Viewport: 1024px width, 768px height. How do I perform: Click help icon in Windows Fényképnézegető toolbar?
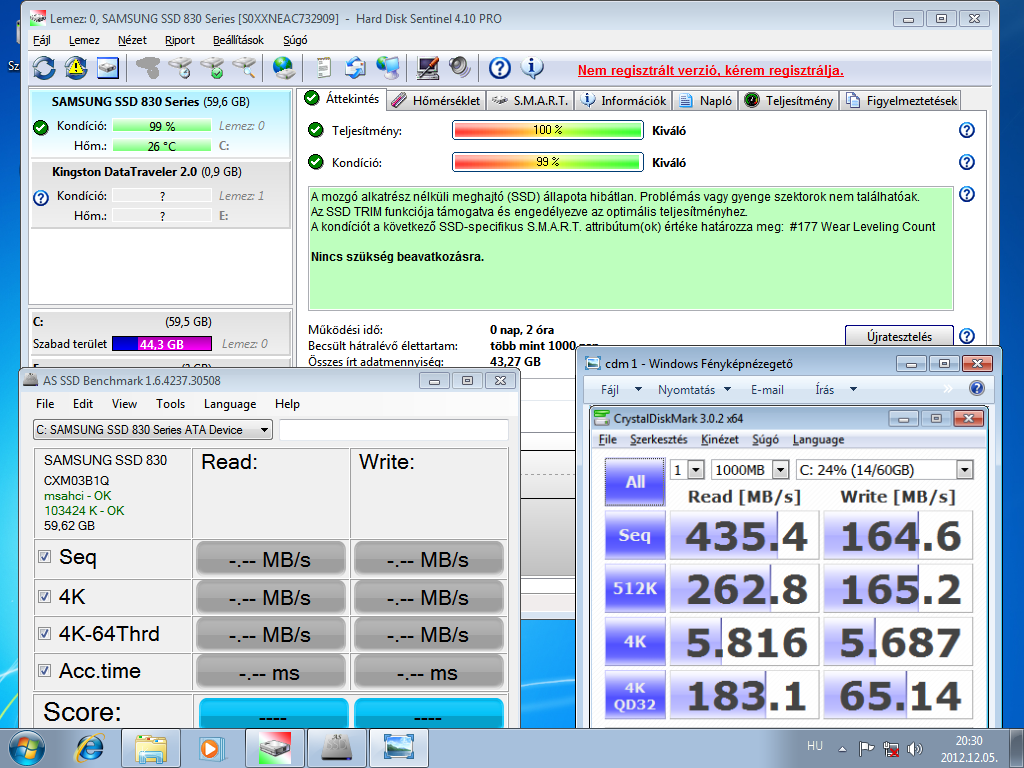point(977,389)
